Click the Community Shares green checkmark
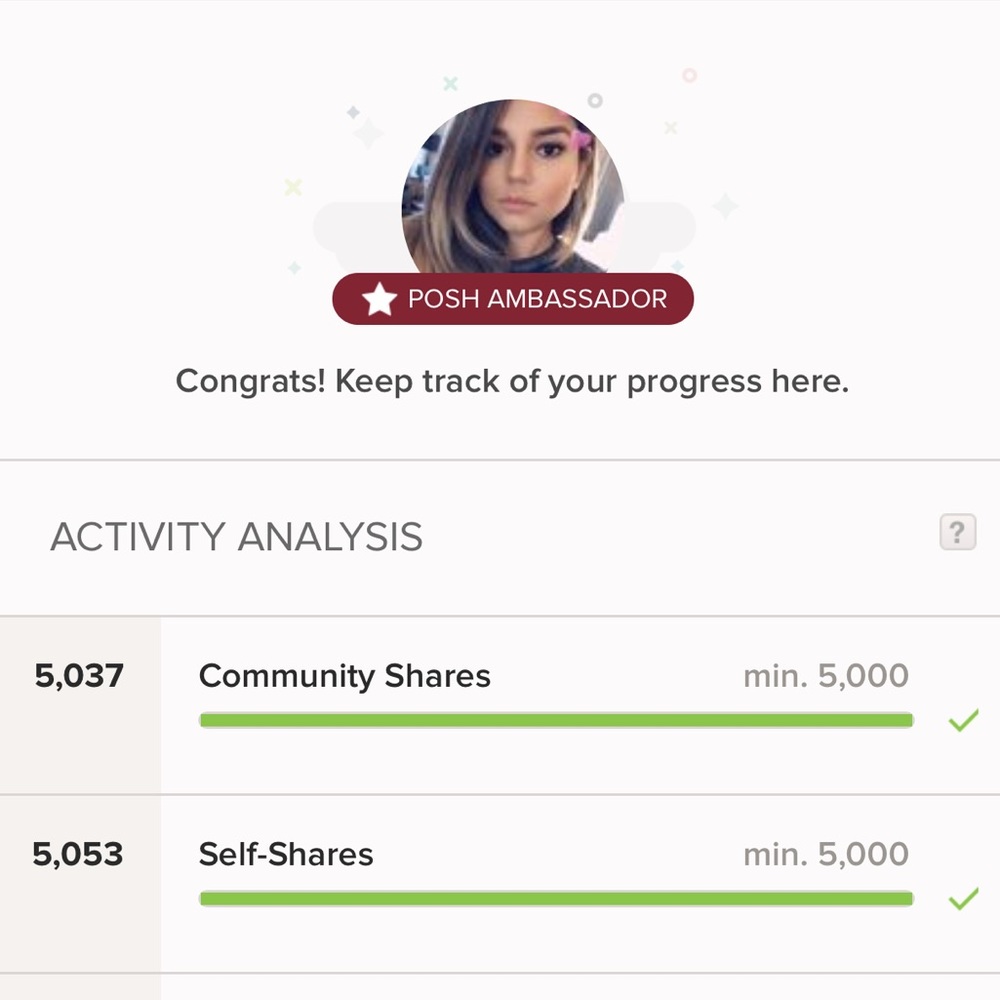 (962, 720)
